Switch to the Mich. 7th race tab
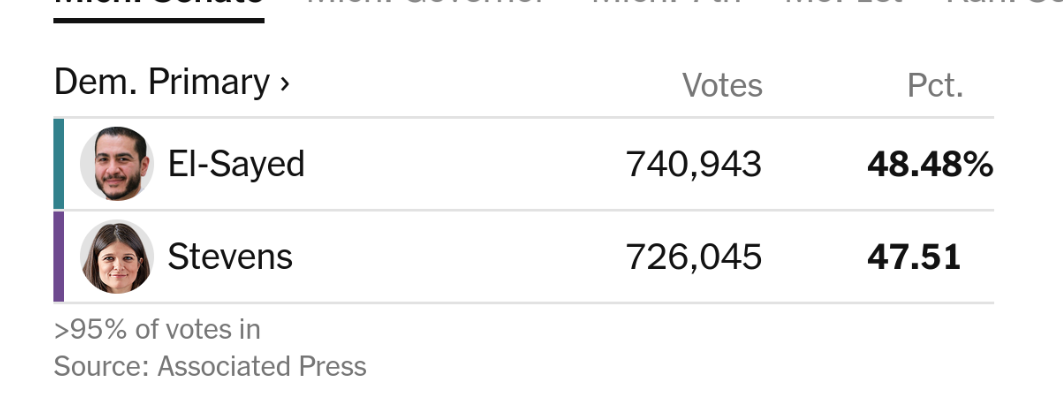This screenshot has width=1063, height=397. [665, 4]
